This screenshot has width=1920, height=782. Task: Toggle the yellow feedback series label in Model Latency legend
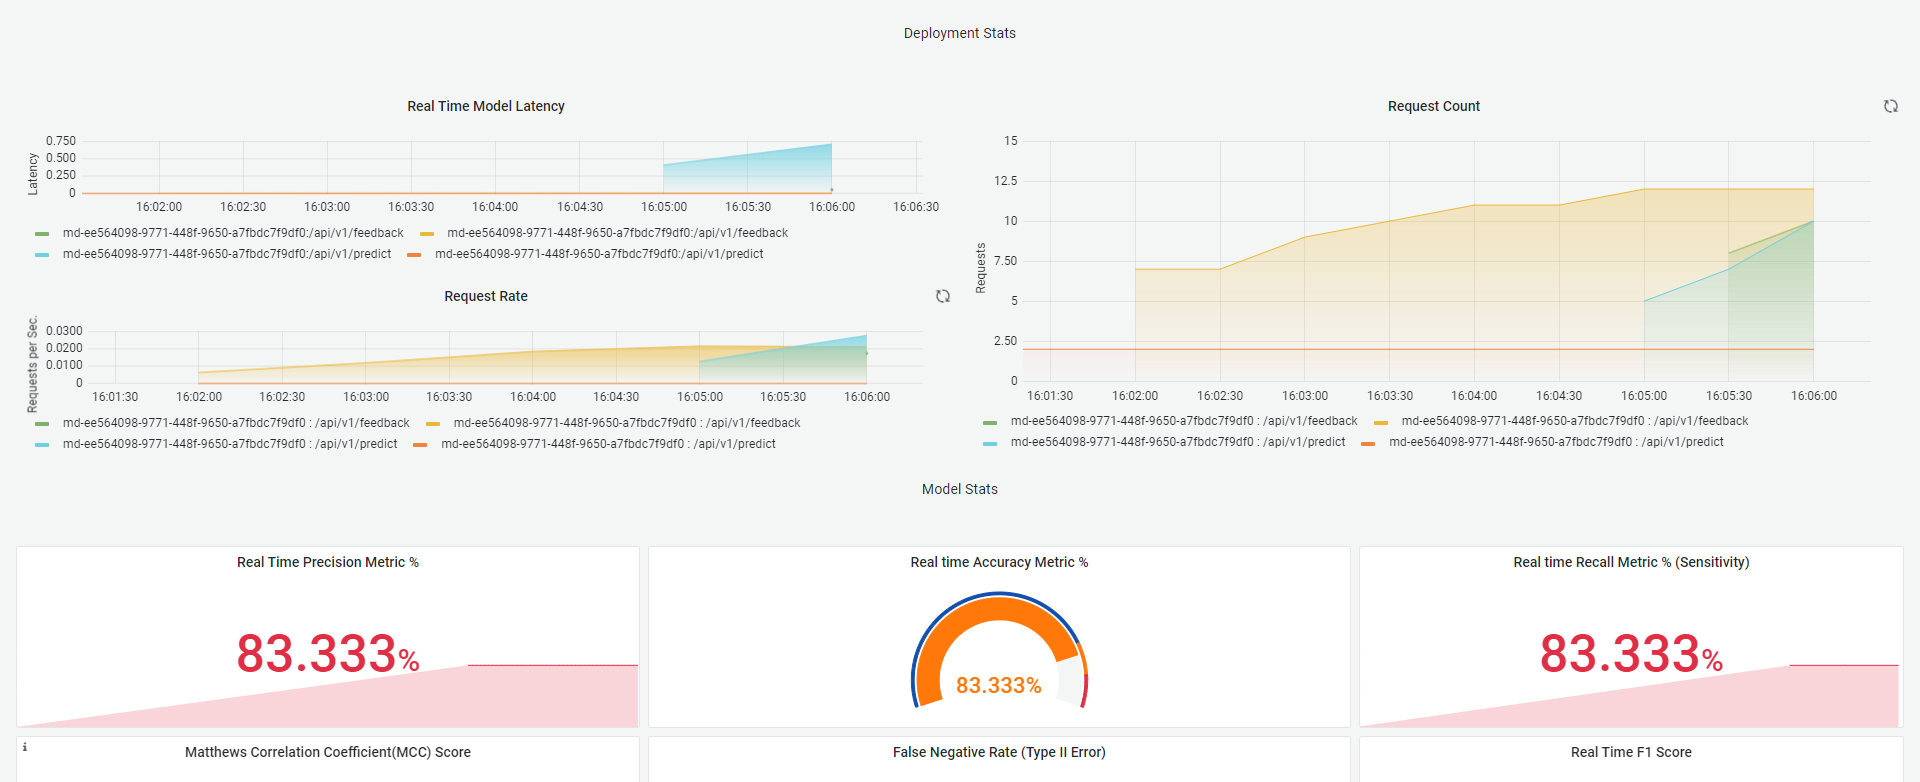(617, 233)
